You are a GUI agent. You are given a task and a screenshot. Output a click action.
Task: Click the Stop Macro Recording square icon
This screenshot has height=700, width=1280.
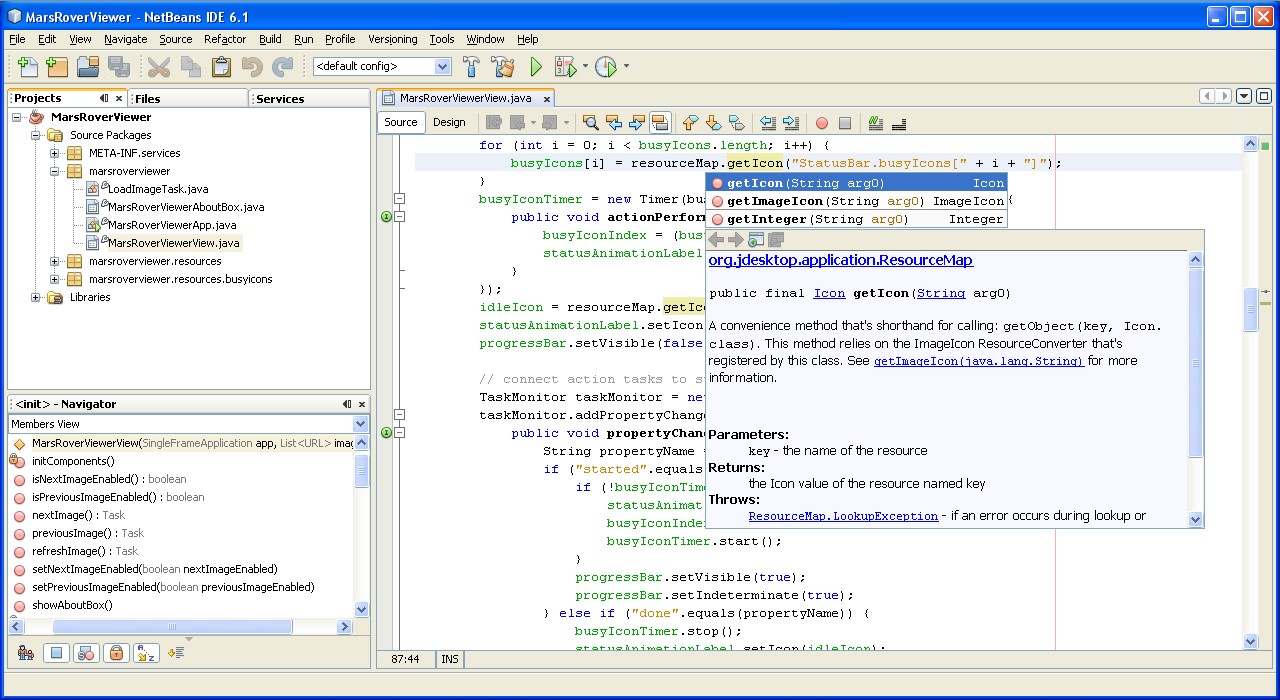pyautogui.click(x=845, y=123)
